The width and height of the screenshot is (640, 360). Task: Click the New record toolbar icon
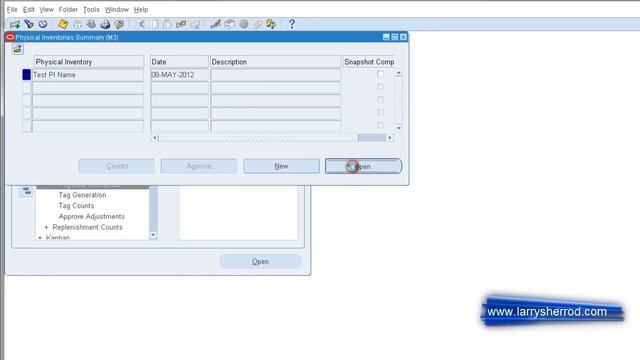click(15, 24)
